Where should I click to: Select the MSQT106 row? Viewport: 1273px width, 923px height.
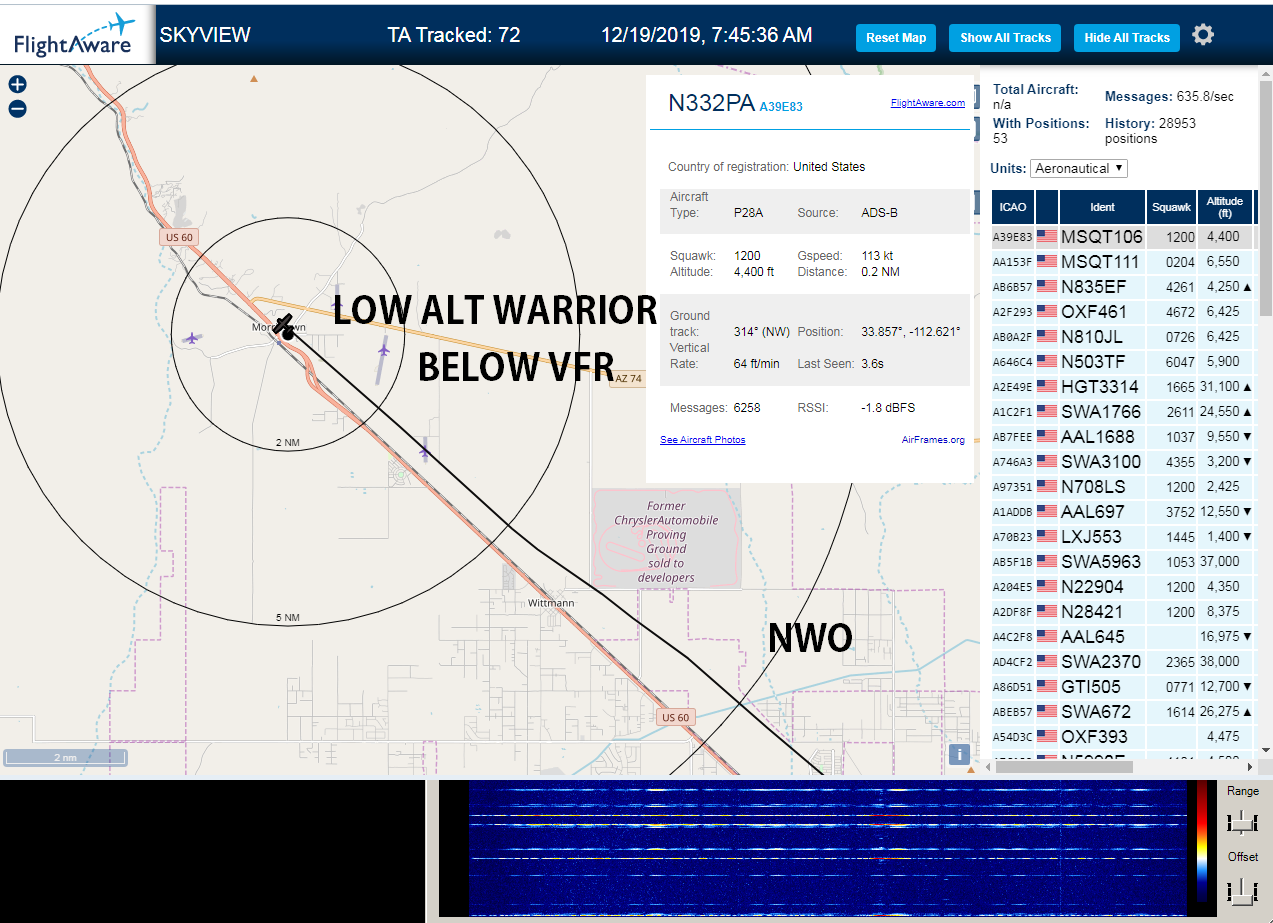pos(1122,237)
